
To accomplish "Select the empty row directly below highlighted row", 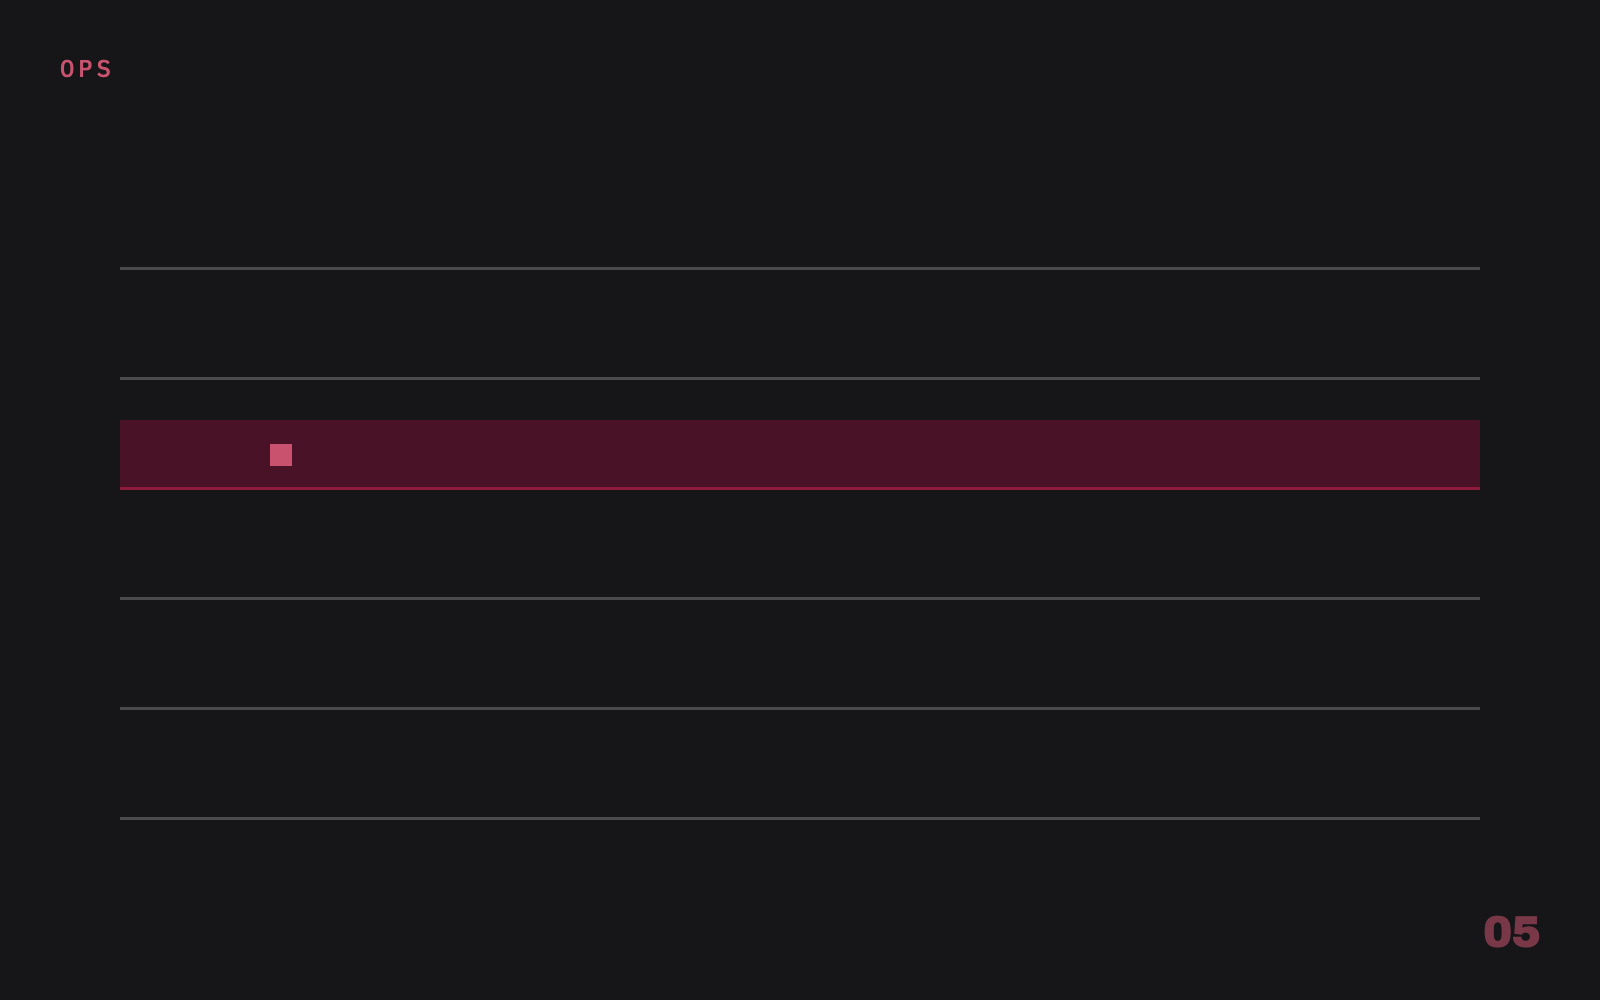I will pyautogui.click(x=800, y=543).
